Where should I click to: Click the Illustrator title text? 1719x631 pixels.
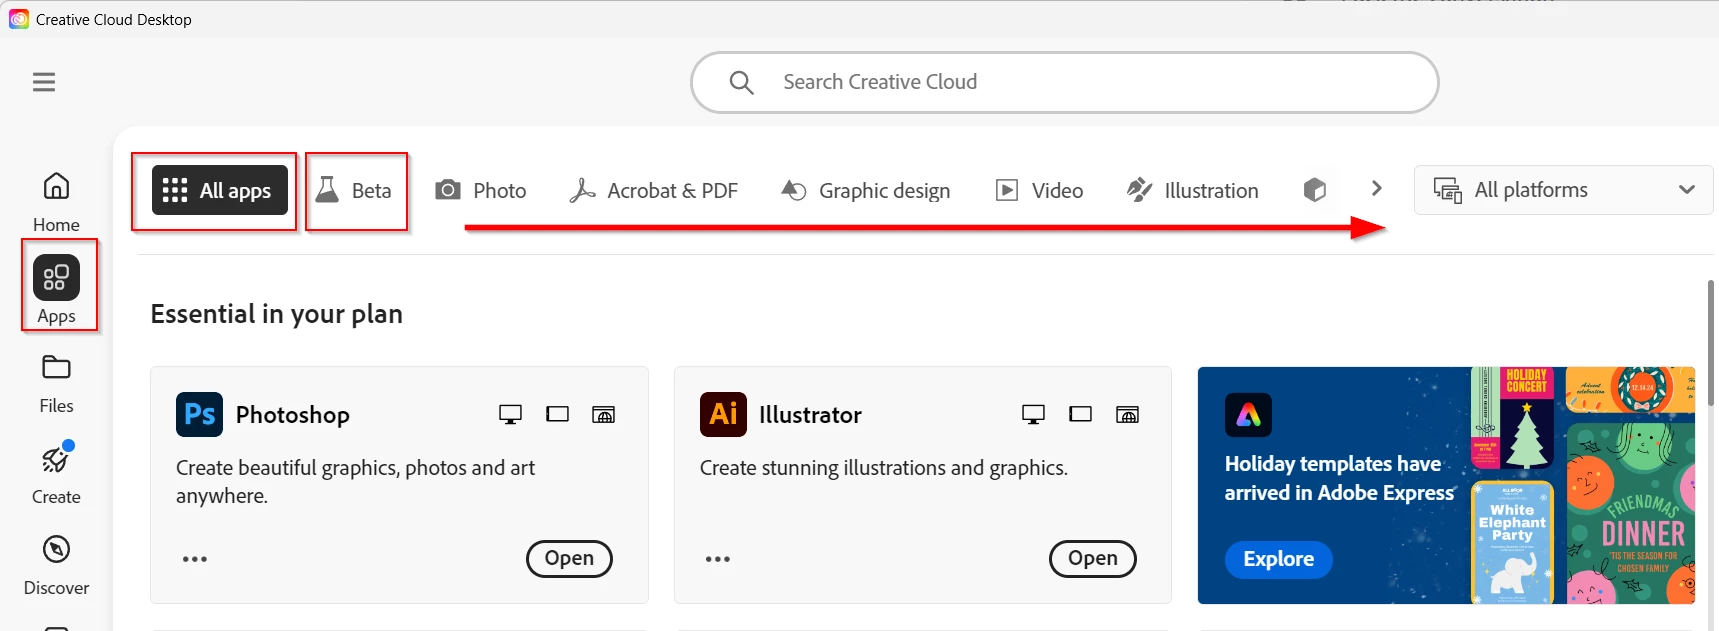click(x=810, y=414)
